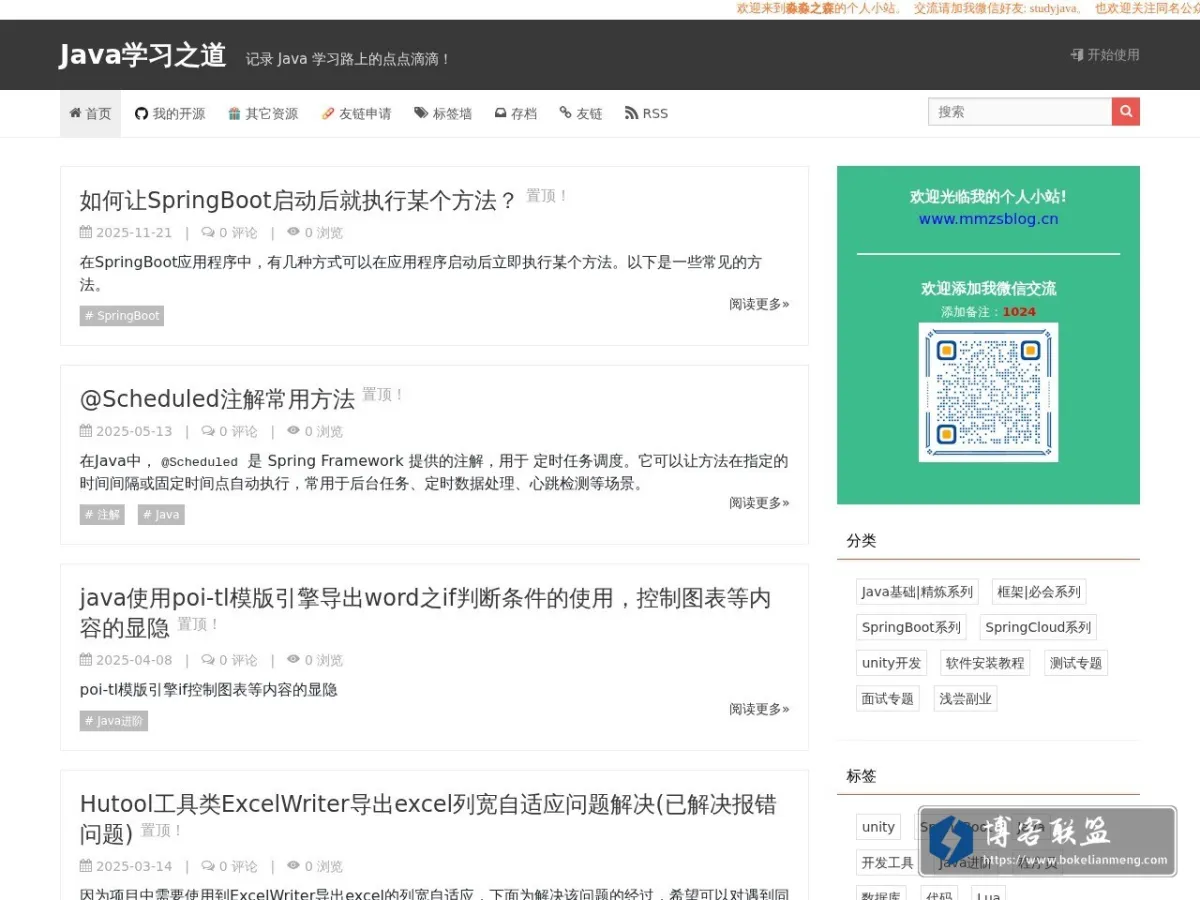Select the 开发工具 tag under 标签
The width and height of the screenshot is (1200, 900).
[887, 863]
